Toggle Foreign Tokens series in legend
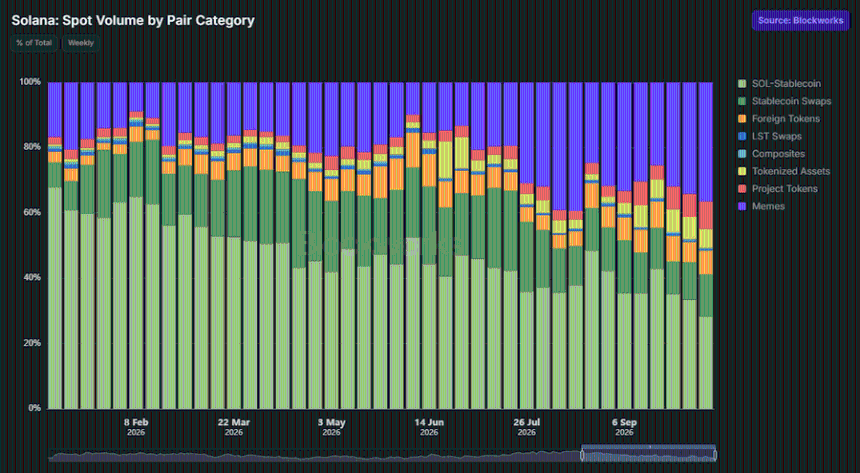 coord(779,119)
